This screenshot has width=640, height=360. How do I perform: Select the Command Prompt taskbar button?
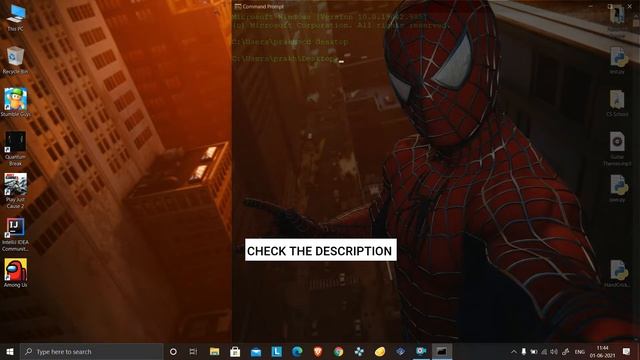pyautogui.click(x=442, y=351)
